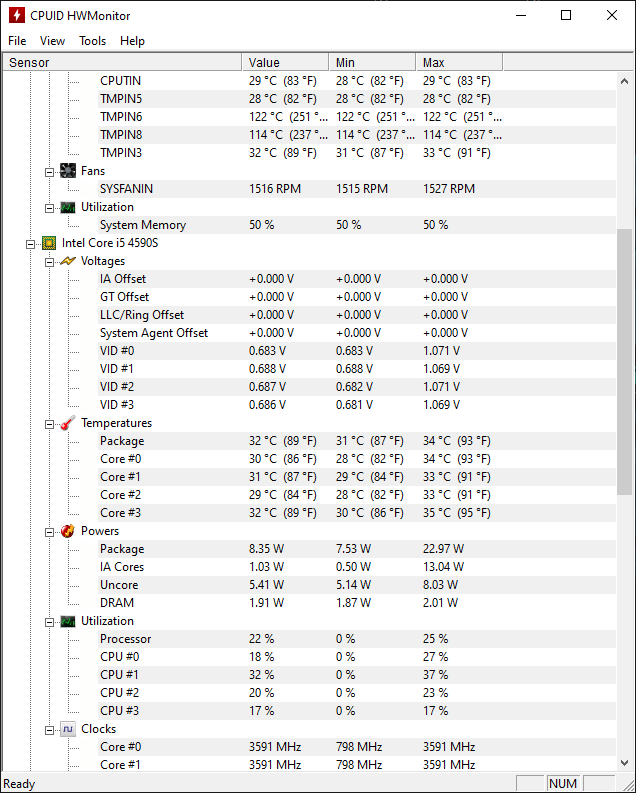636x793 pixels.
Task: Click the Temperatures thermometer icon
Action: [x=68, y=423]
